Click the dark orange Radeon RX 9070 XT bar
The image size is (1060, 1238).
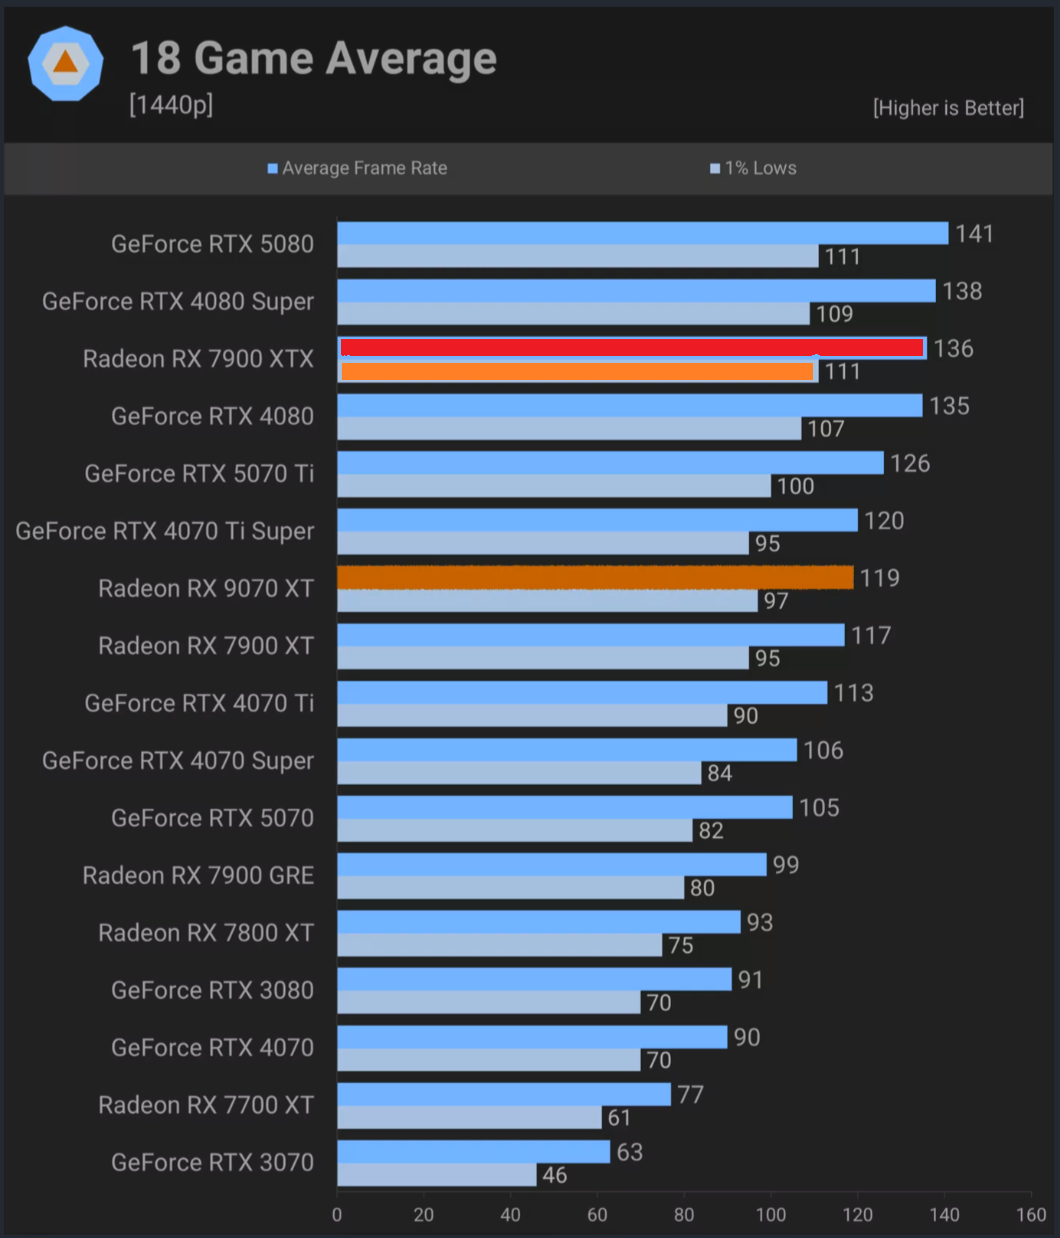595,577
